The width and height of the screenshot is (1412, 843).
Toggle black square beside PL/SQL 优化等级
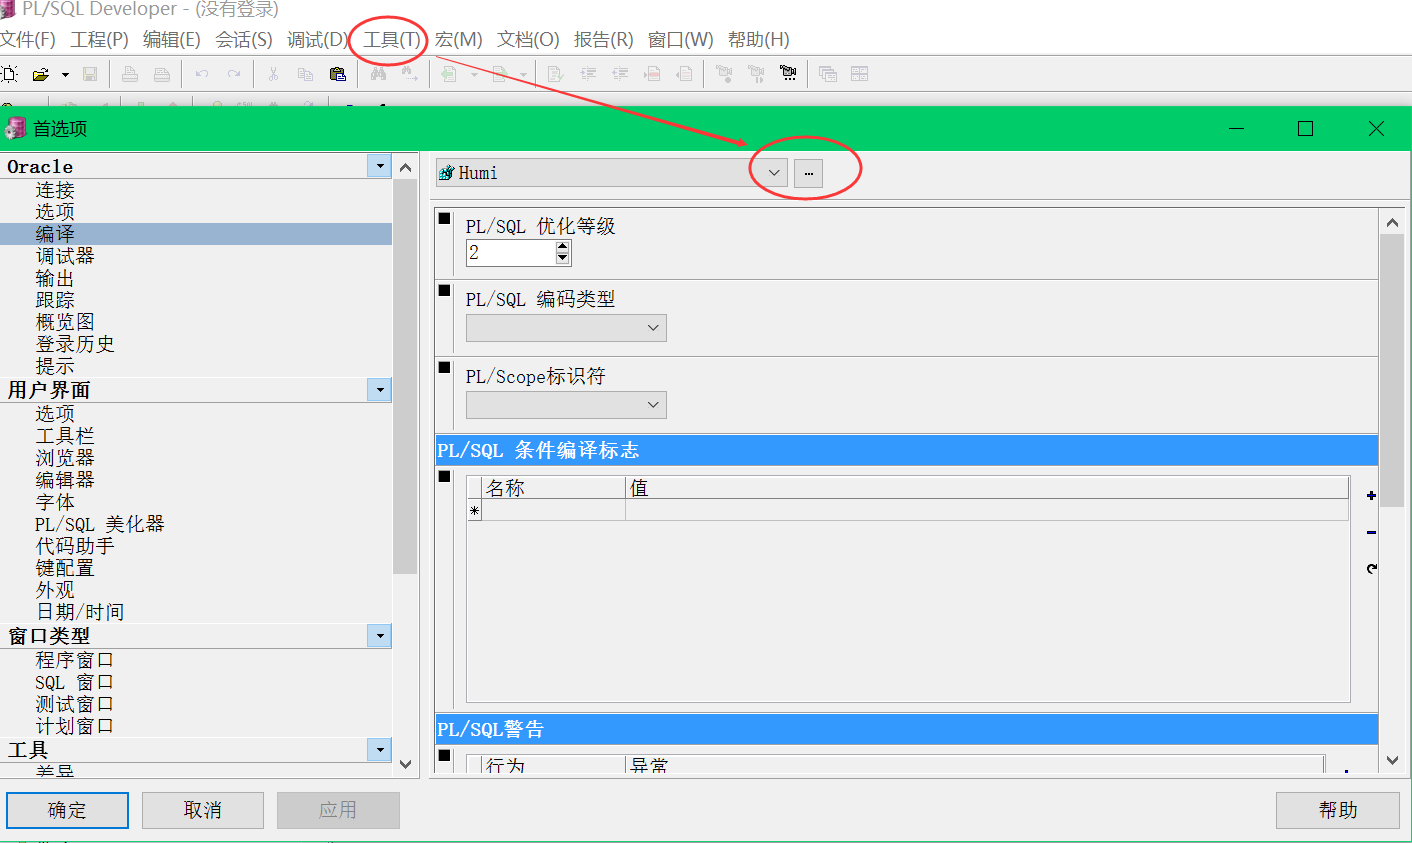445,218
